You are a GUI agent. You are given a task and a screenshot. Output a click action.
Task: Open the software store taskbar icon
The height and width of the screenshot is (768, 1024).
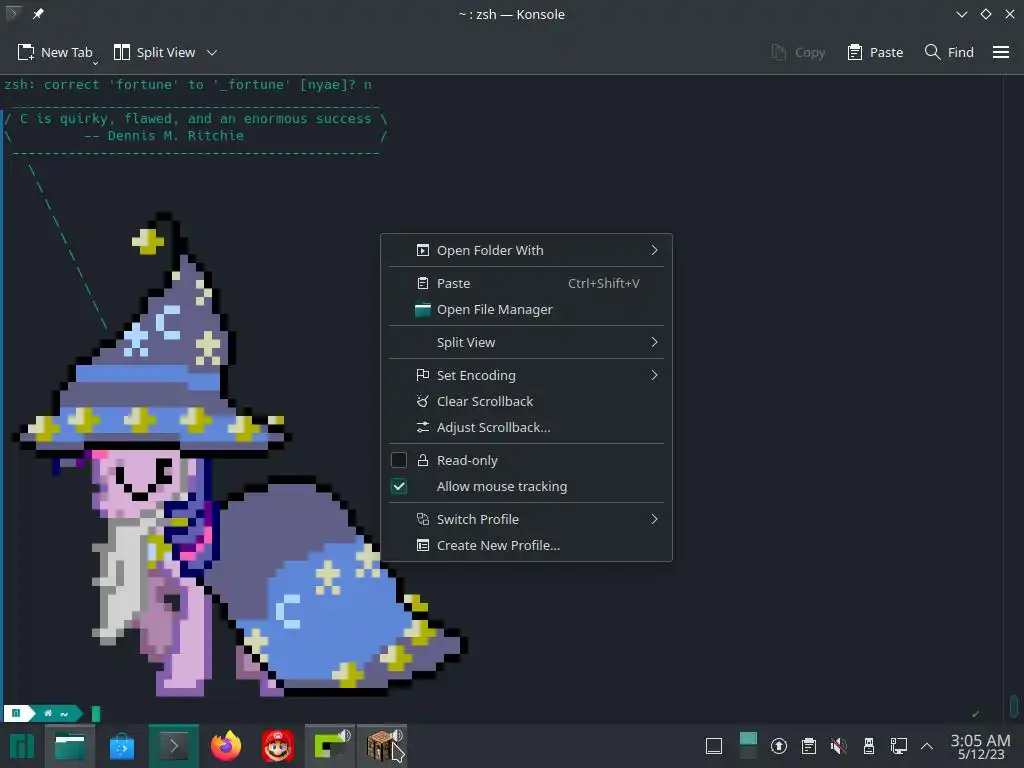click(121, 746)
